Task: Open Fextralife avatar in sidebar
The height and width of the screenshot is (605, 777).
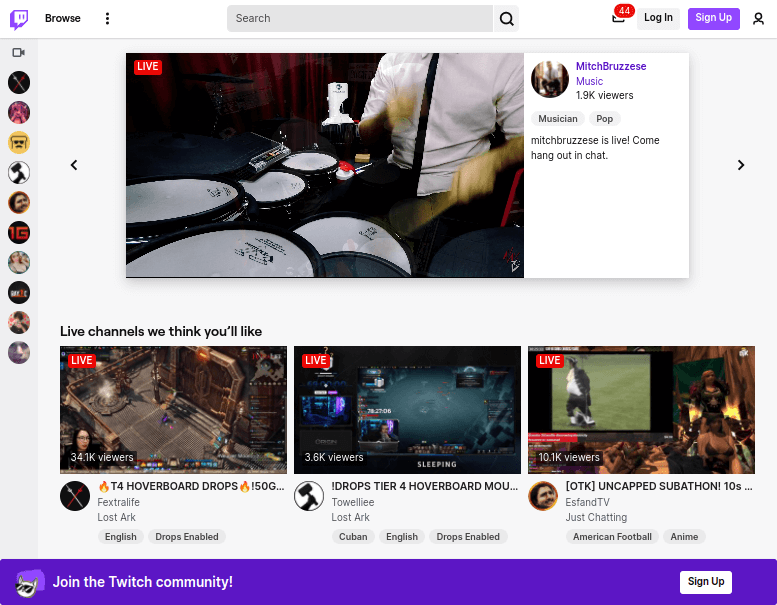Action: [19, 82]
